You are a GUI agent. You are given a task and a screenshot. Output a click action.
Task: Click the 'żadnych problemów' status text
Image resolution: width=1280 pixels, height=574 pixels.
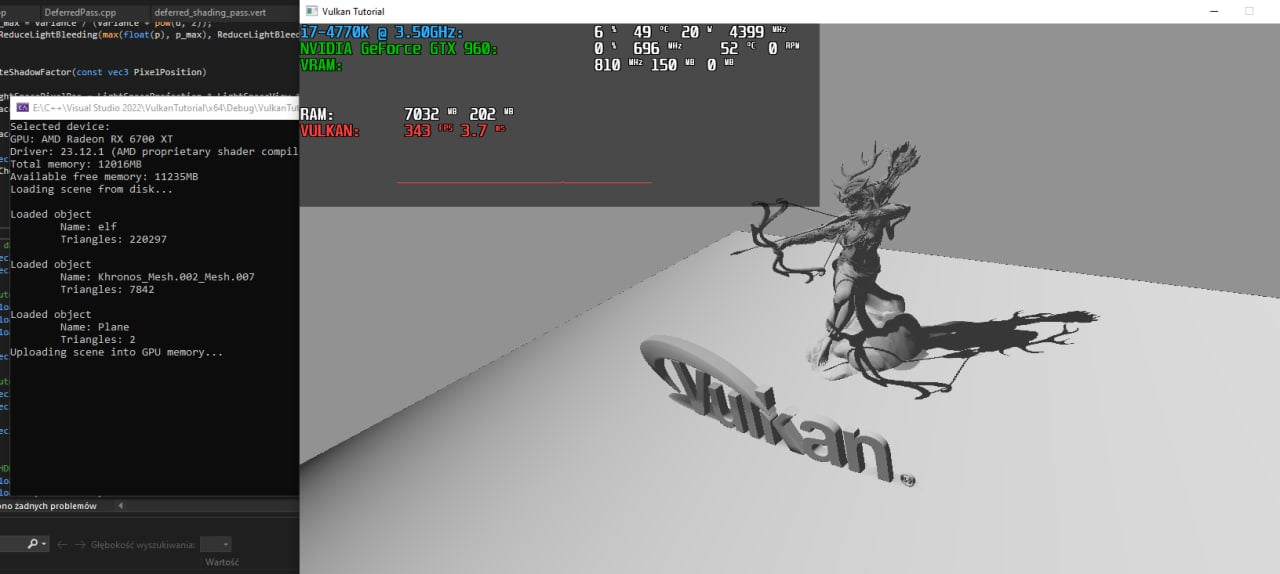pyautogui.click(x=58, y=506)
